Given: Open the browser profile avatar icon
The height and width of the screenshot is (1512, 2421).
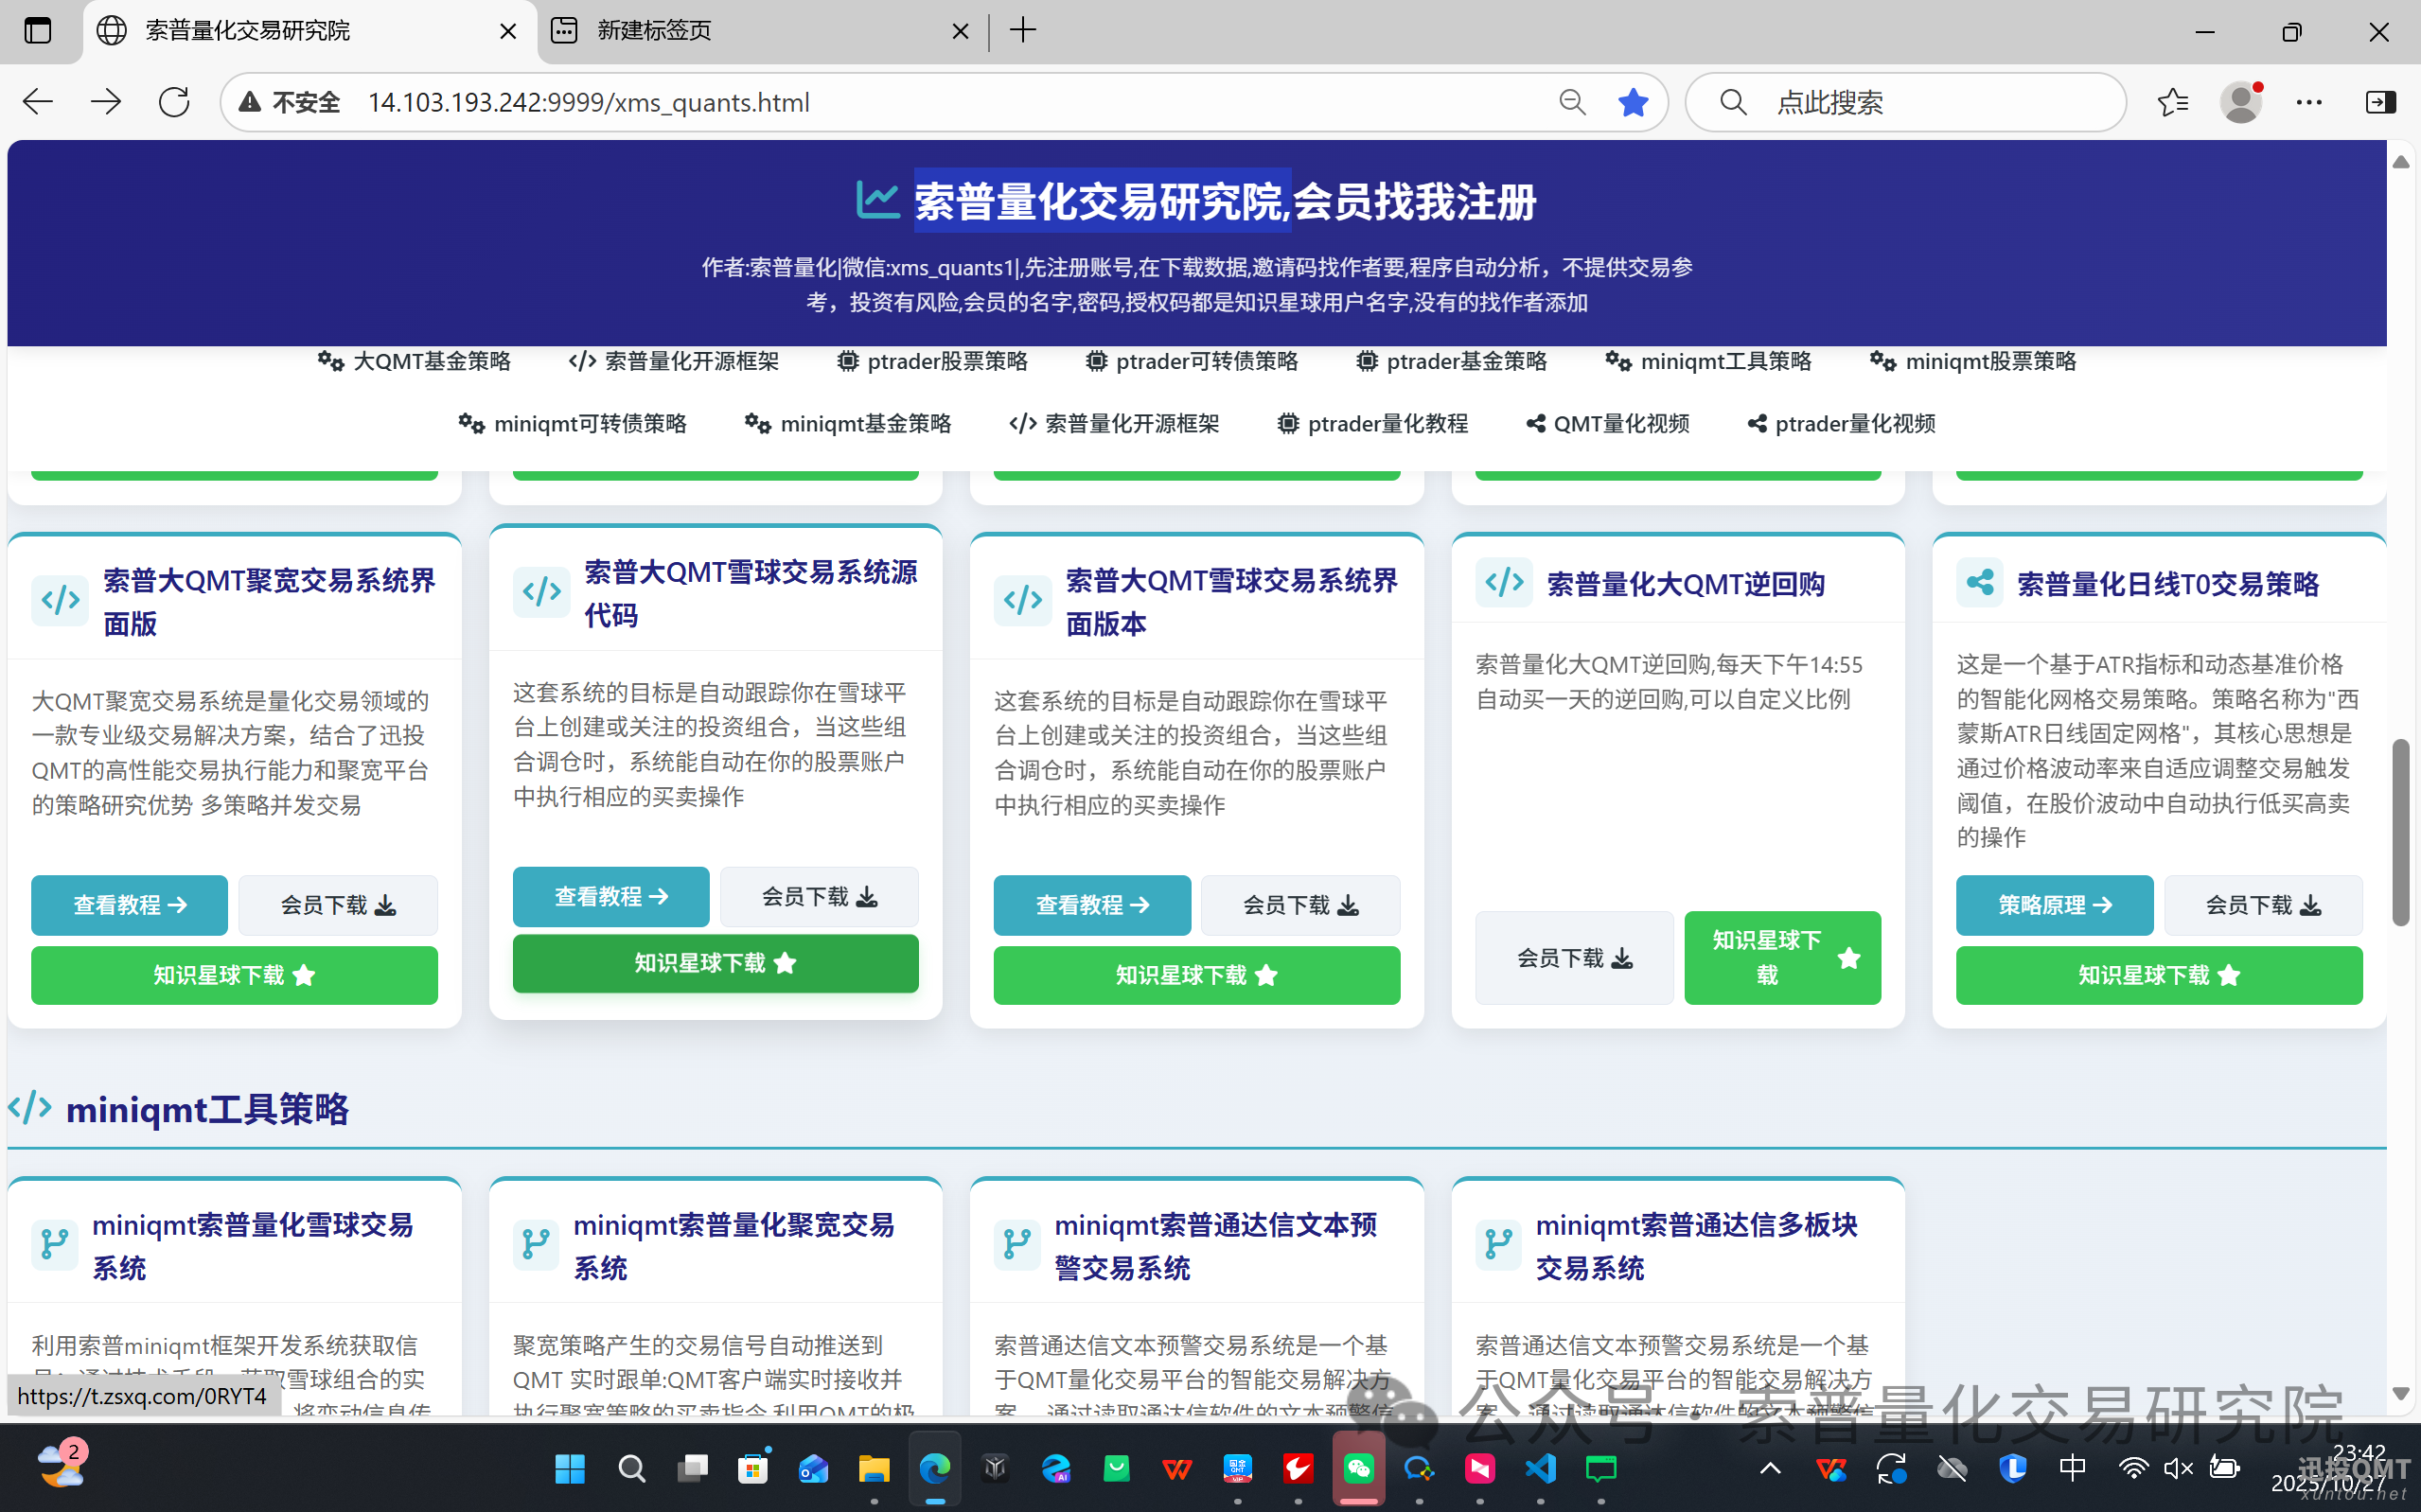Looking at the screenshot, I should tap(2240, 102).
